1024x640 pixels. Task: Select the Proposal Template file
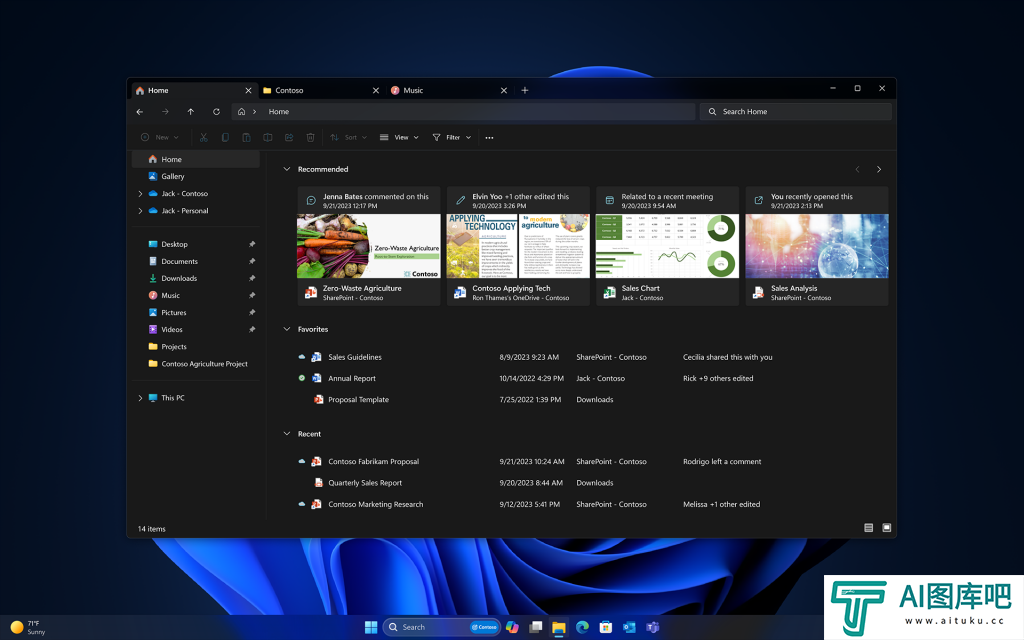359,400
